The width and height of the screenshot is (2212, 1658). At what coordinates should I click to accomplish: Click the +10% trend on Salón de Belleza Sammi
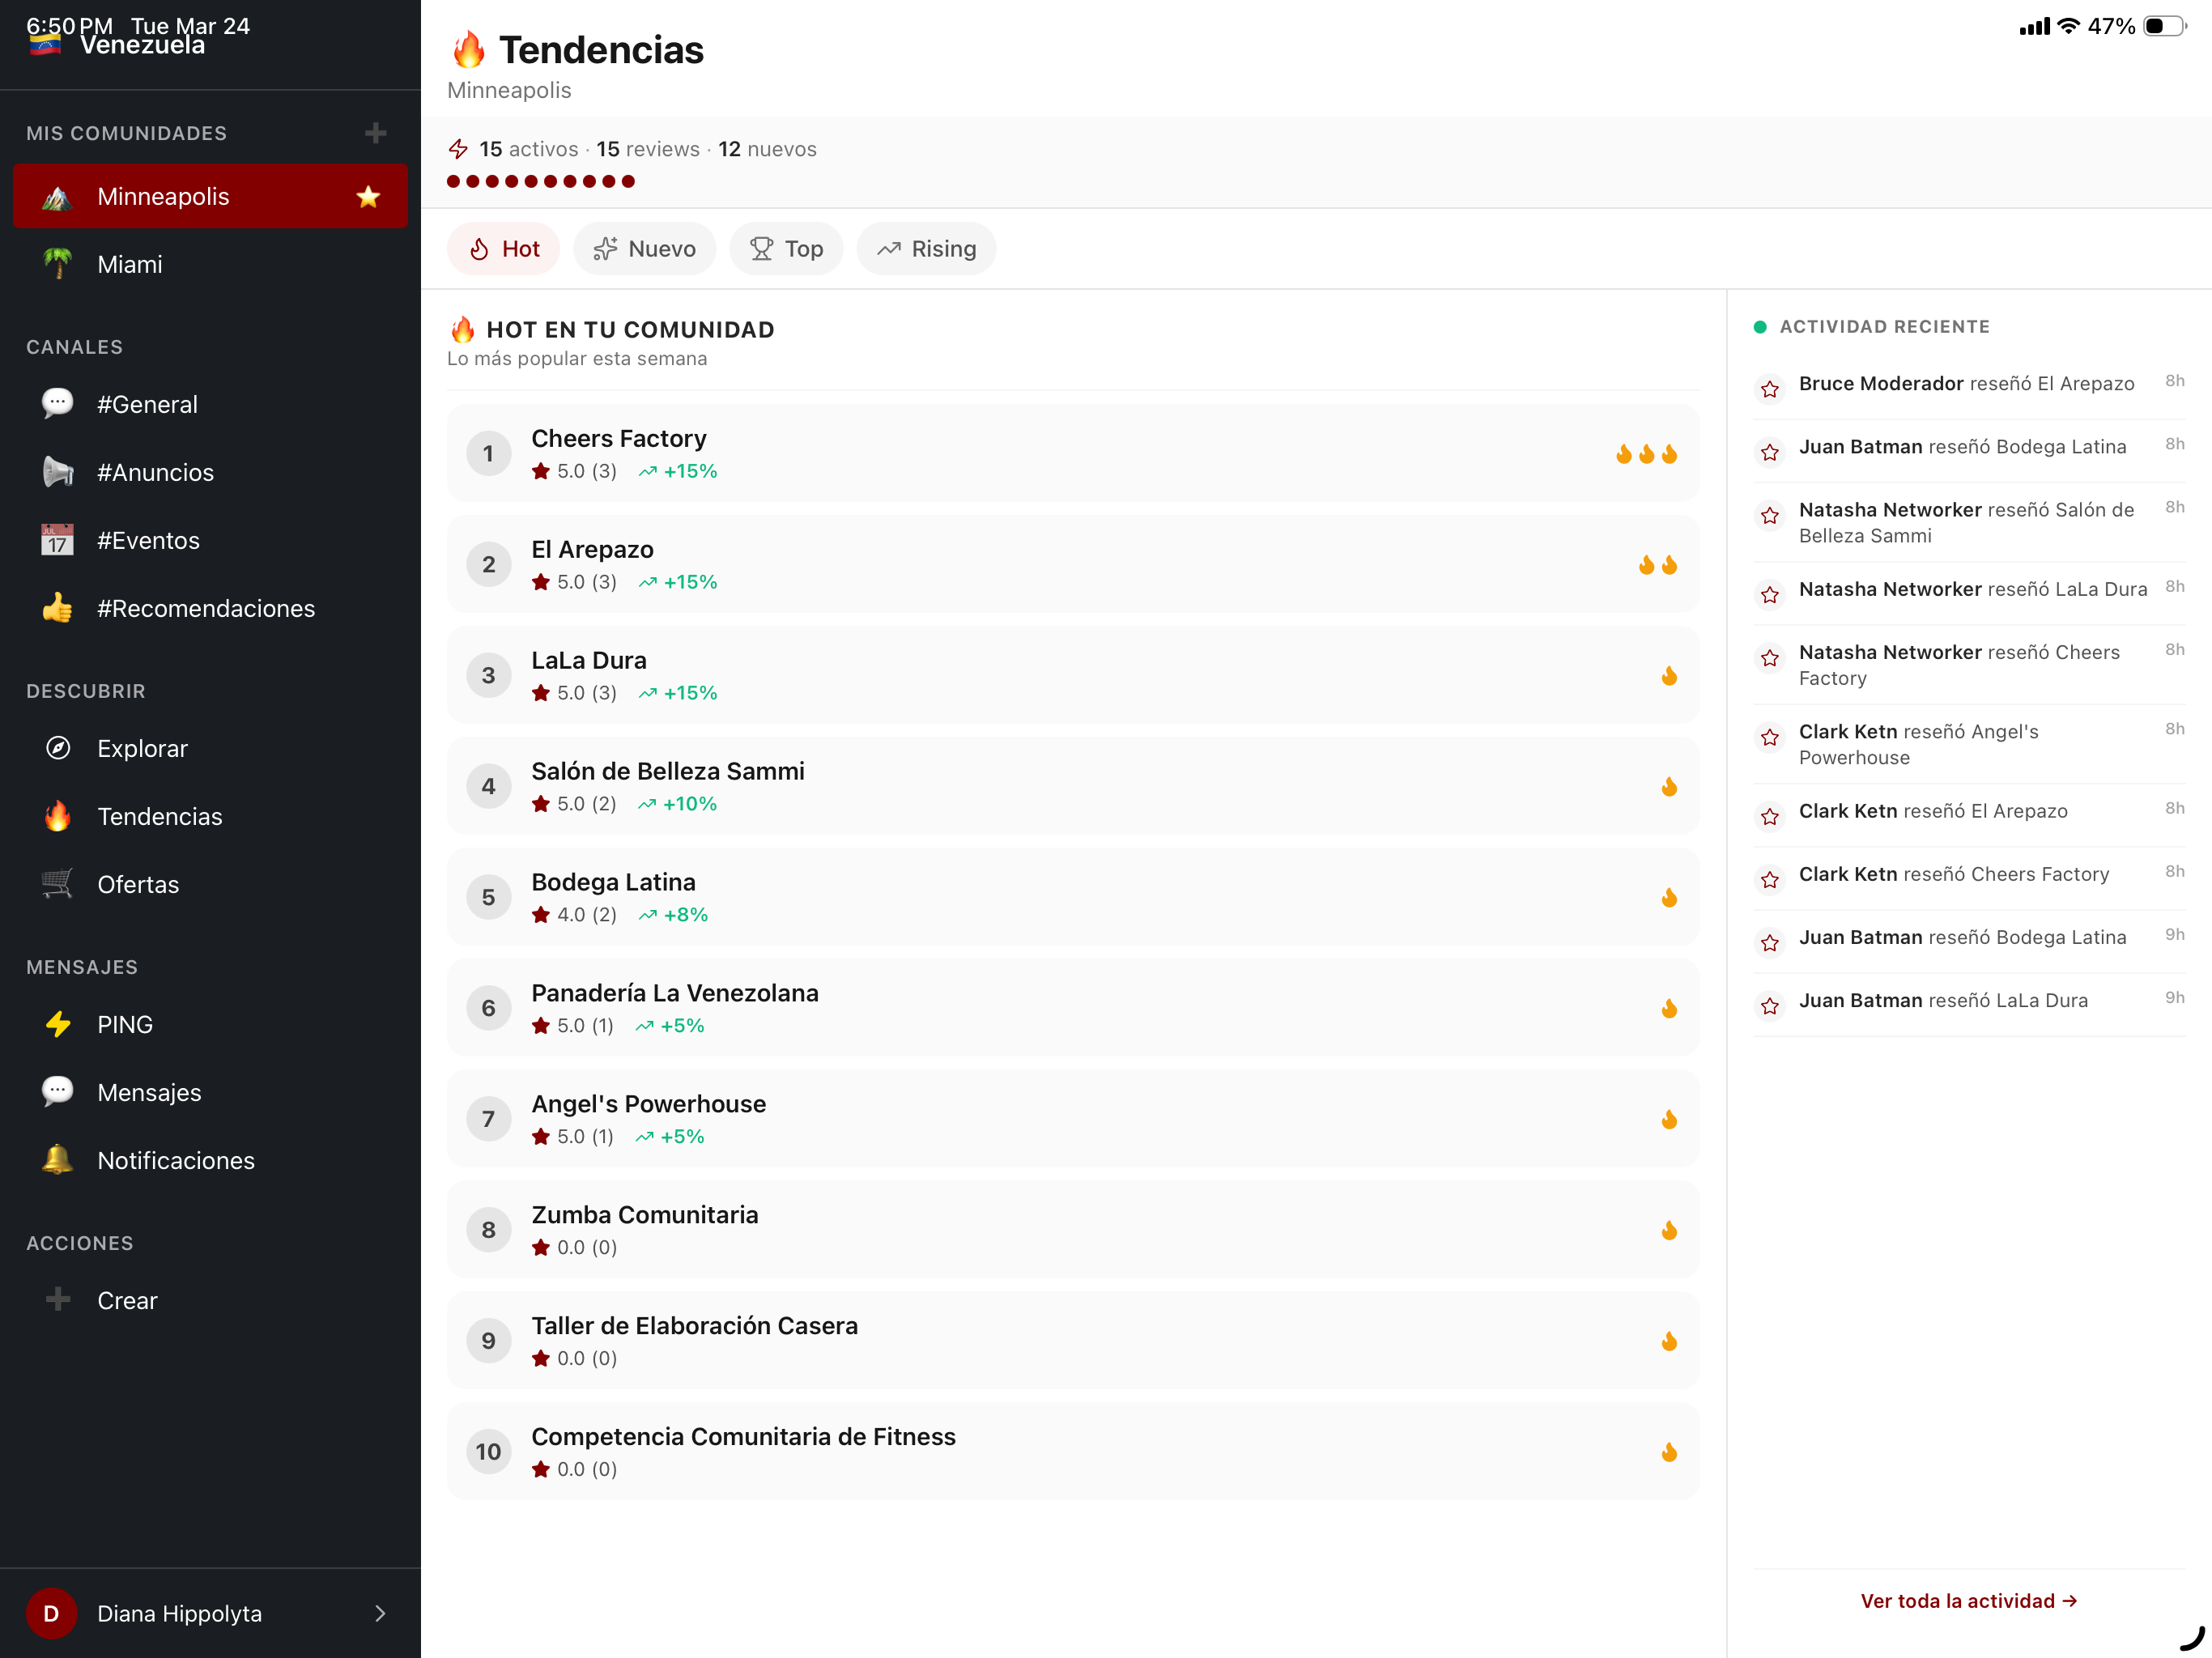(x=678, y=804)
